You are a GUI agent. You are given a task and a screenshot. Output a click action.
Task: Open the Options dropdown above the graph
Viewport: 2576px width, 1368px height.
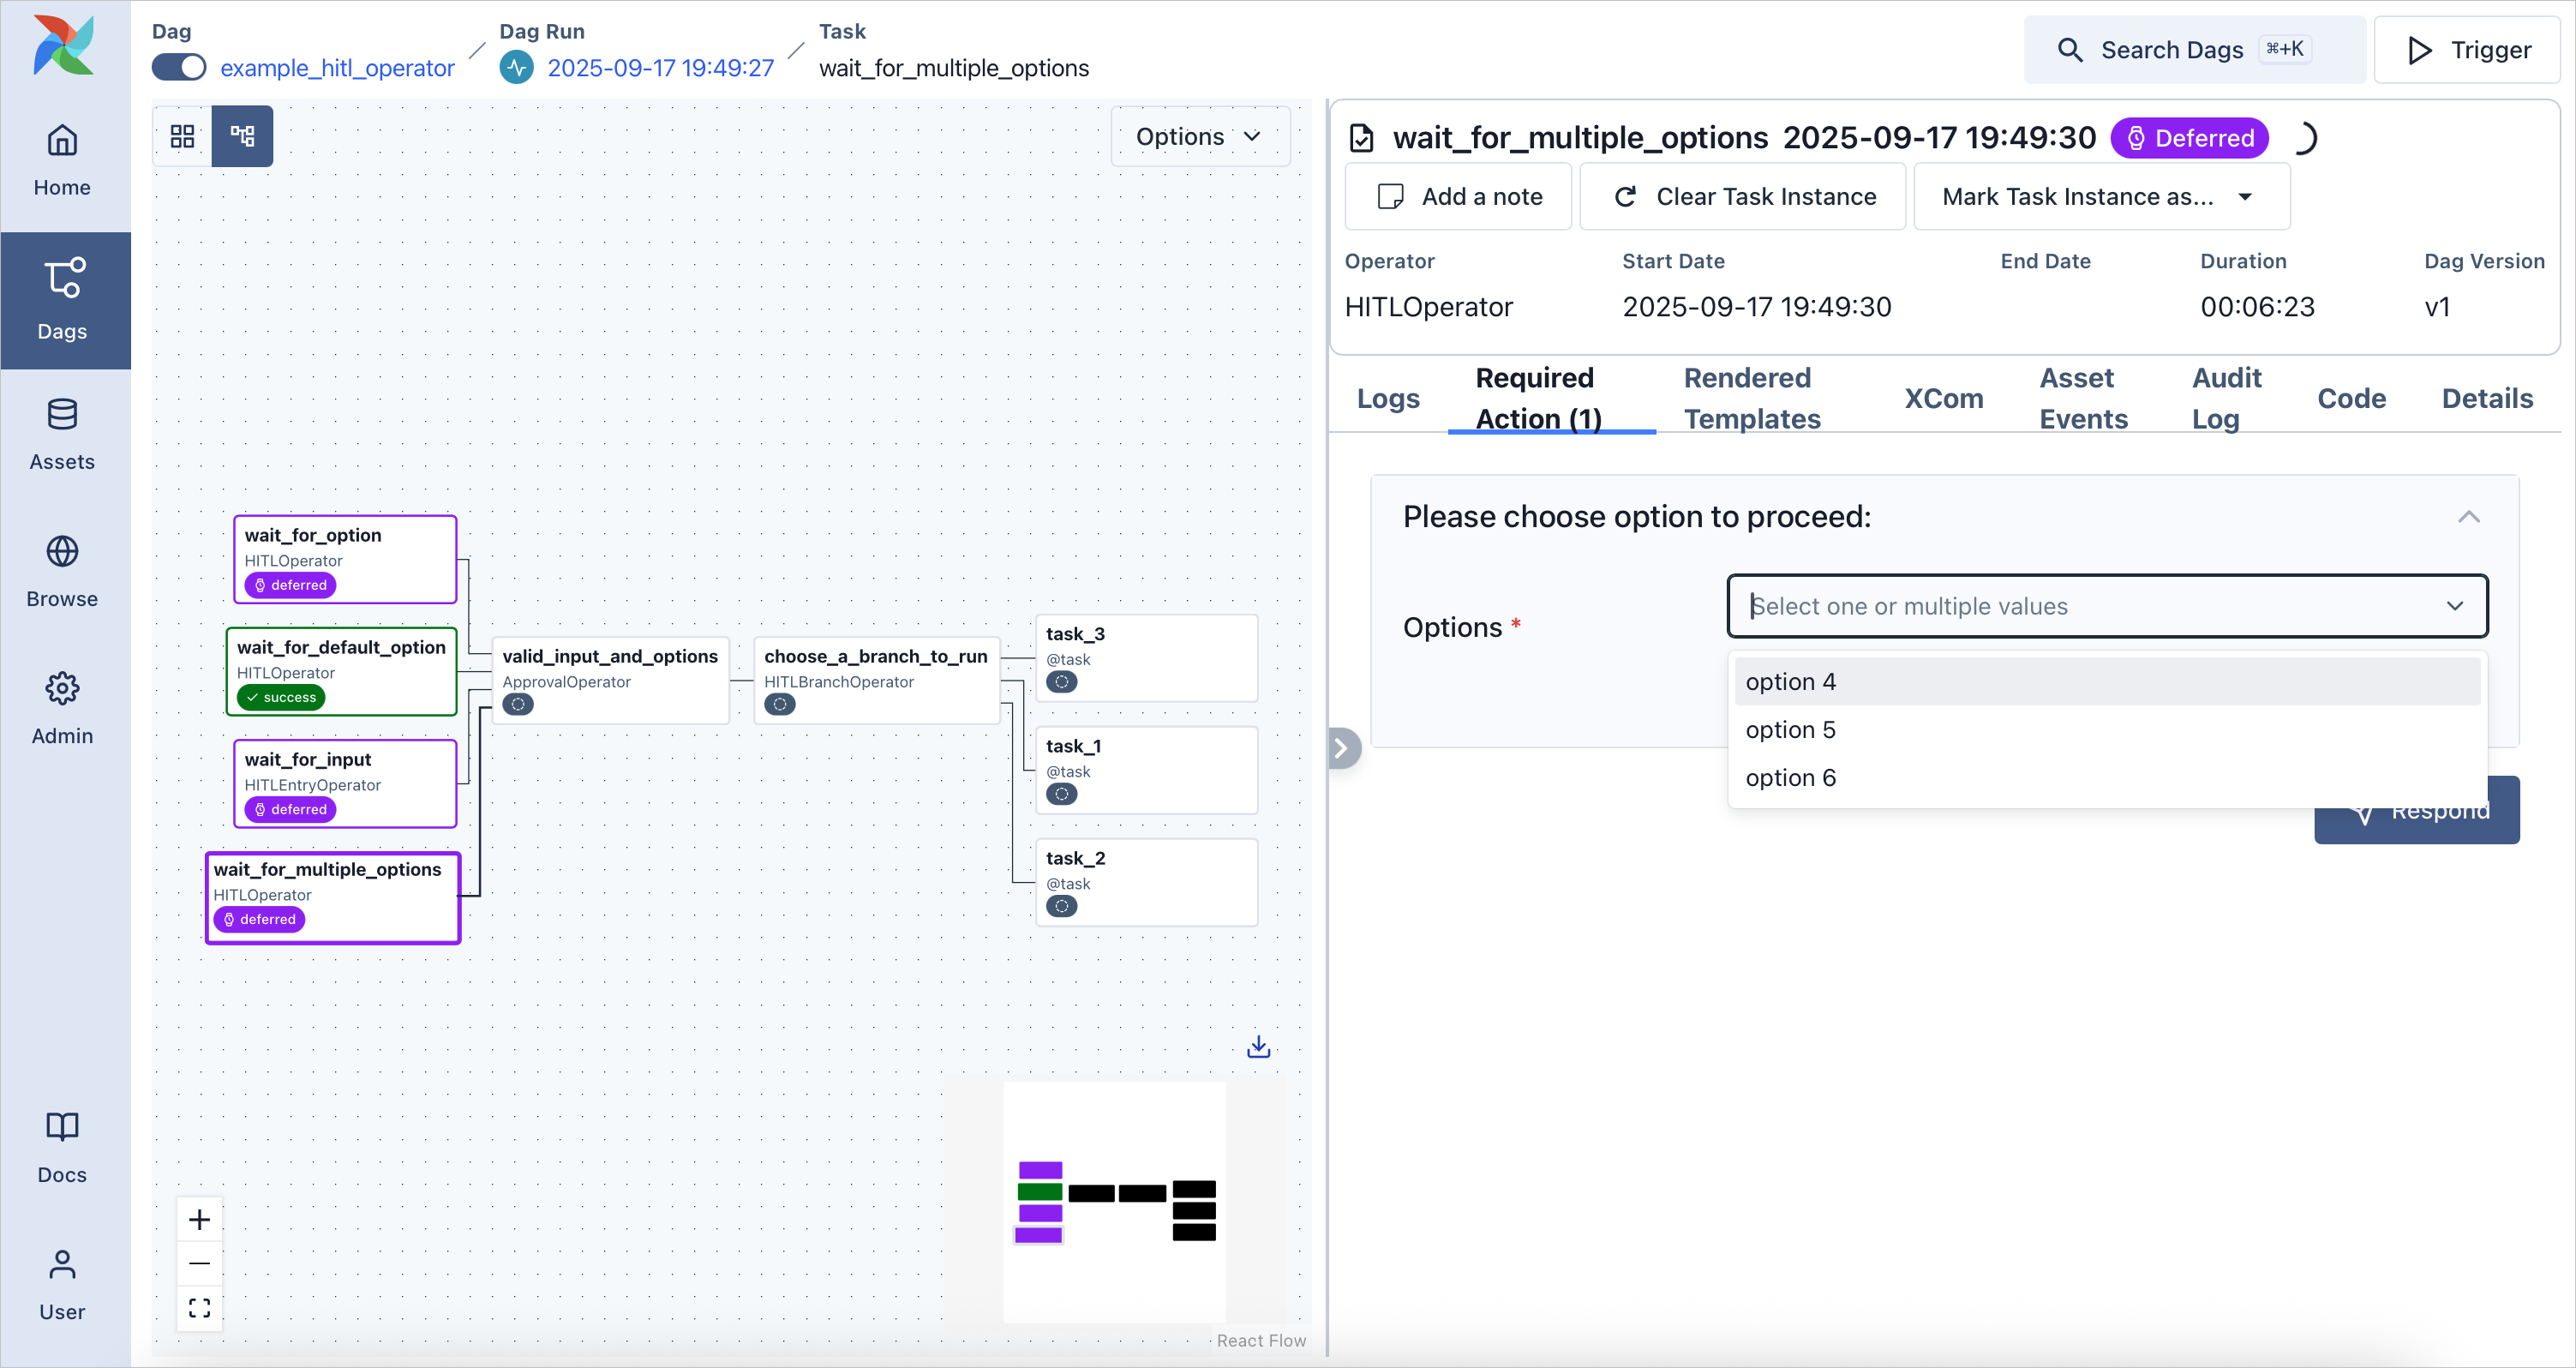[x=1199, y=136]
